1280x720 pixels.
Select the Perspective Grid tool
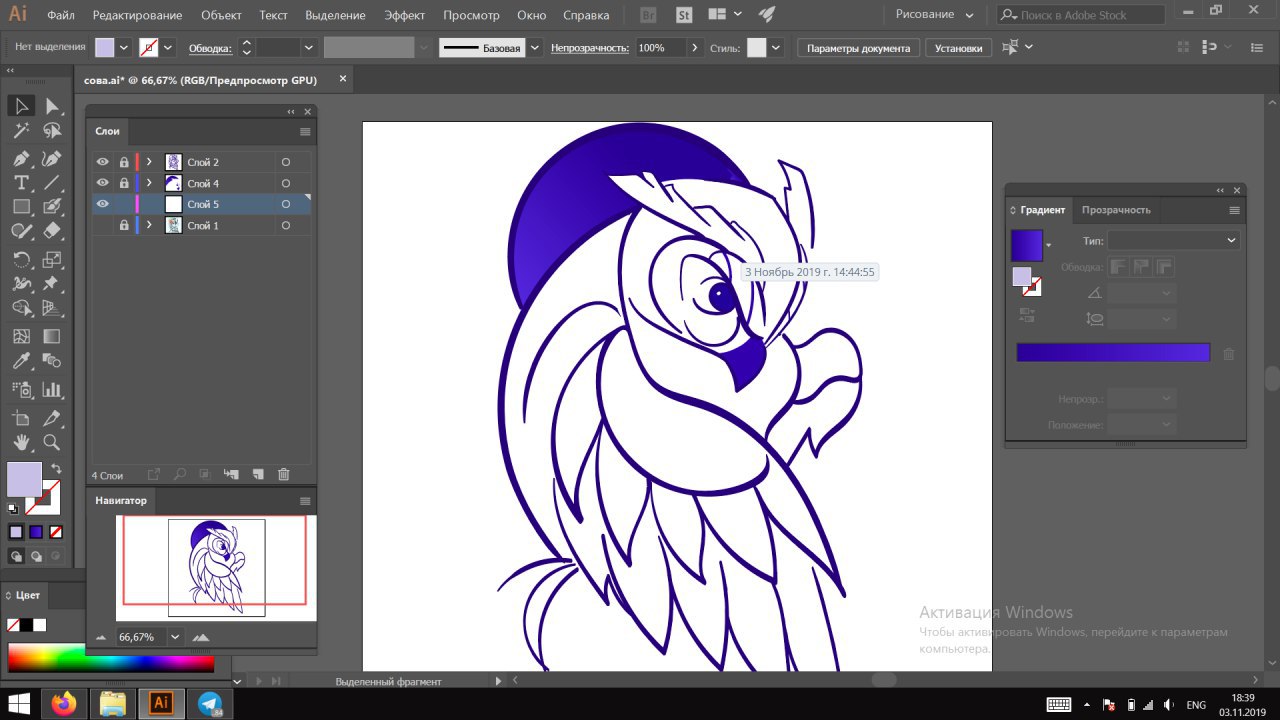pos(52,309)
